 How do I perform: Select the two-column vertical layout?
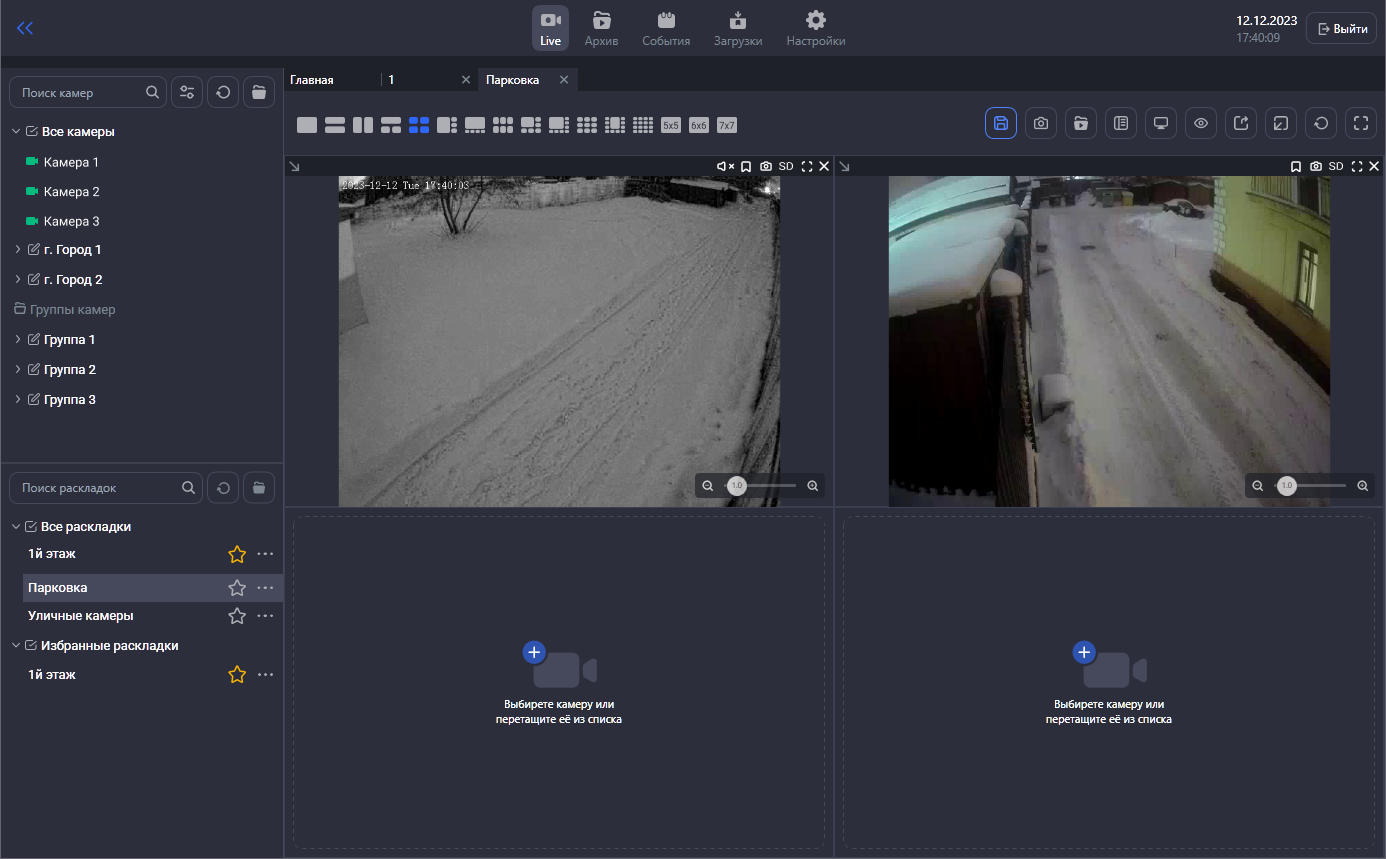(x=363, y=125)
